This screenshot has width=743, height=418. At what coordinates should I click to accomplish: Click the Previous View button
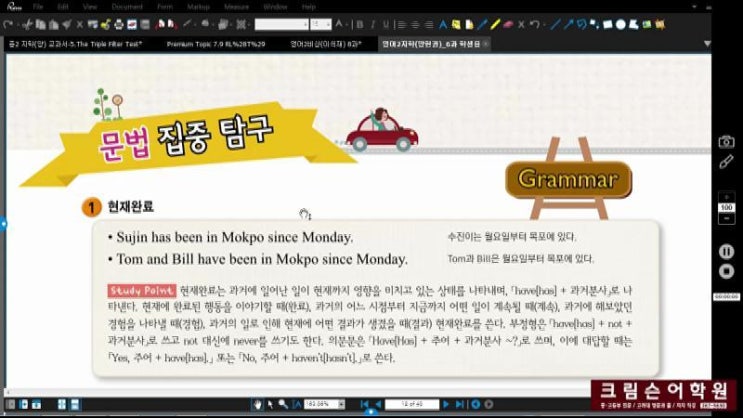tap(475, 404)
